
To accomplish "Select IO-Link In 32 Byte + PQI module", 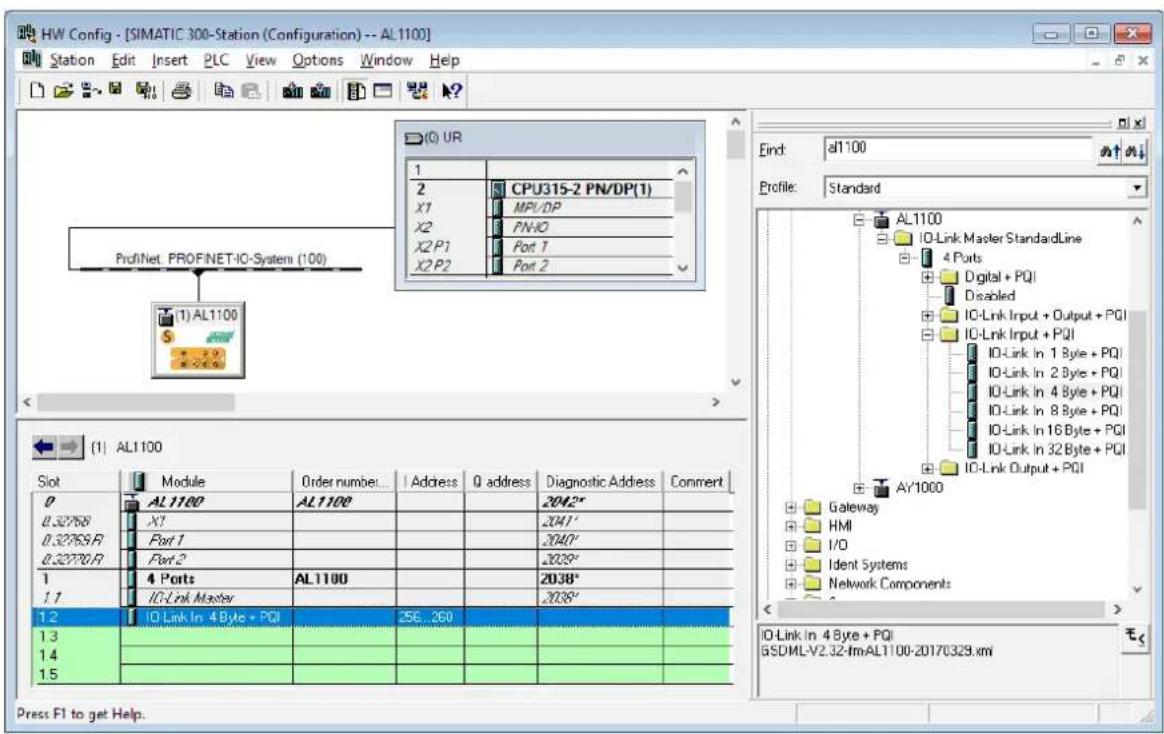I will tap(1056, 450).
